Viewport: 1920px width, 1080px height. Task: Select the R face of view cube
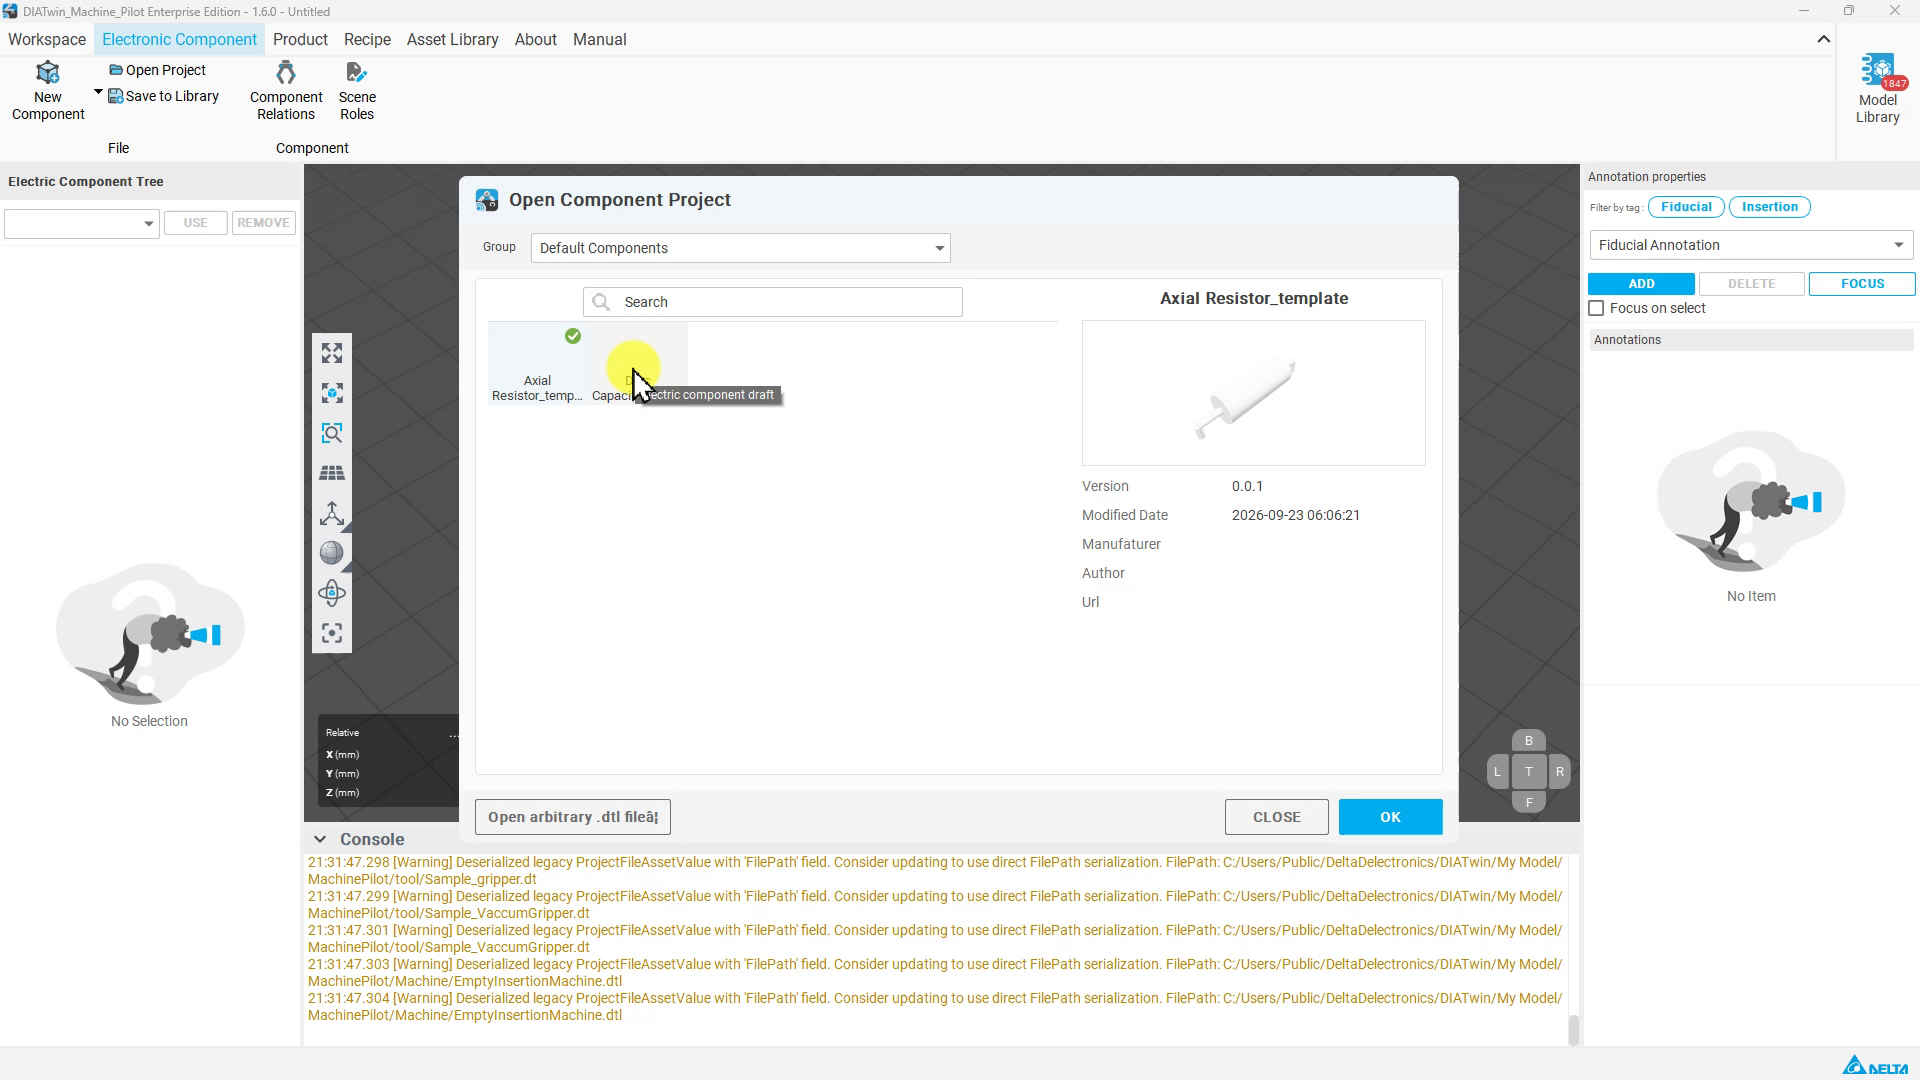(1560, 772)
